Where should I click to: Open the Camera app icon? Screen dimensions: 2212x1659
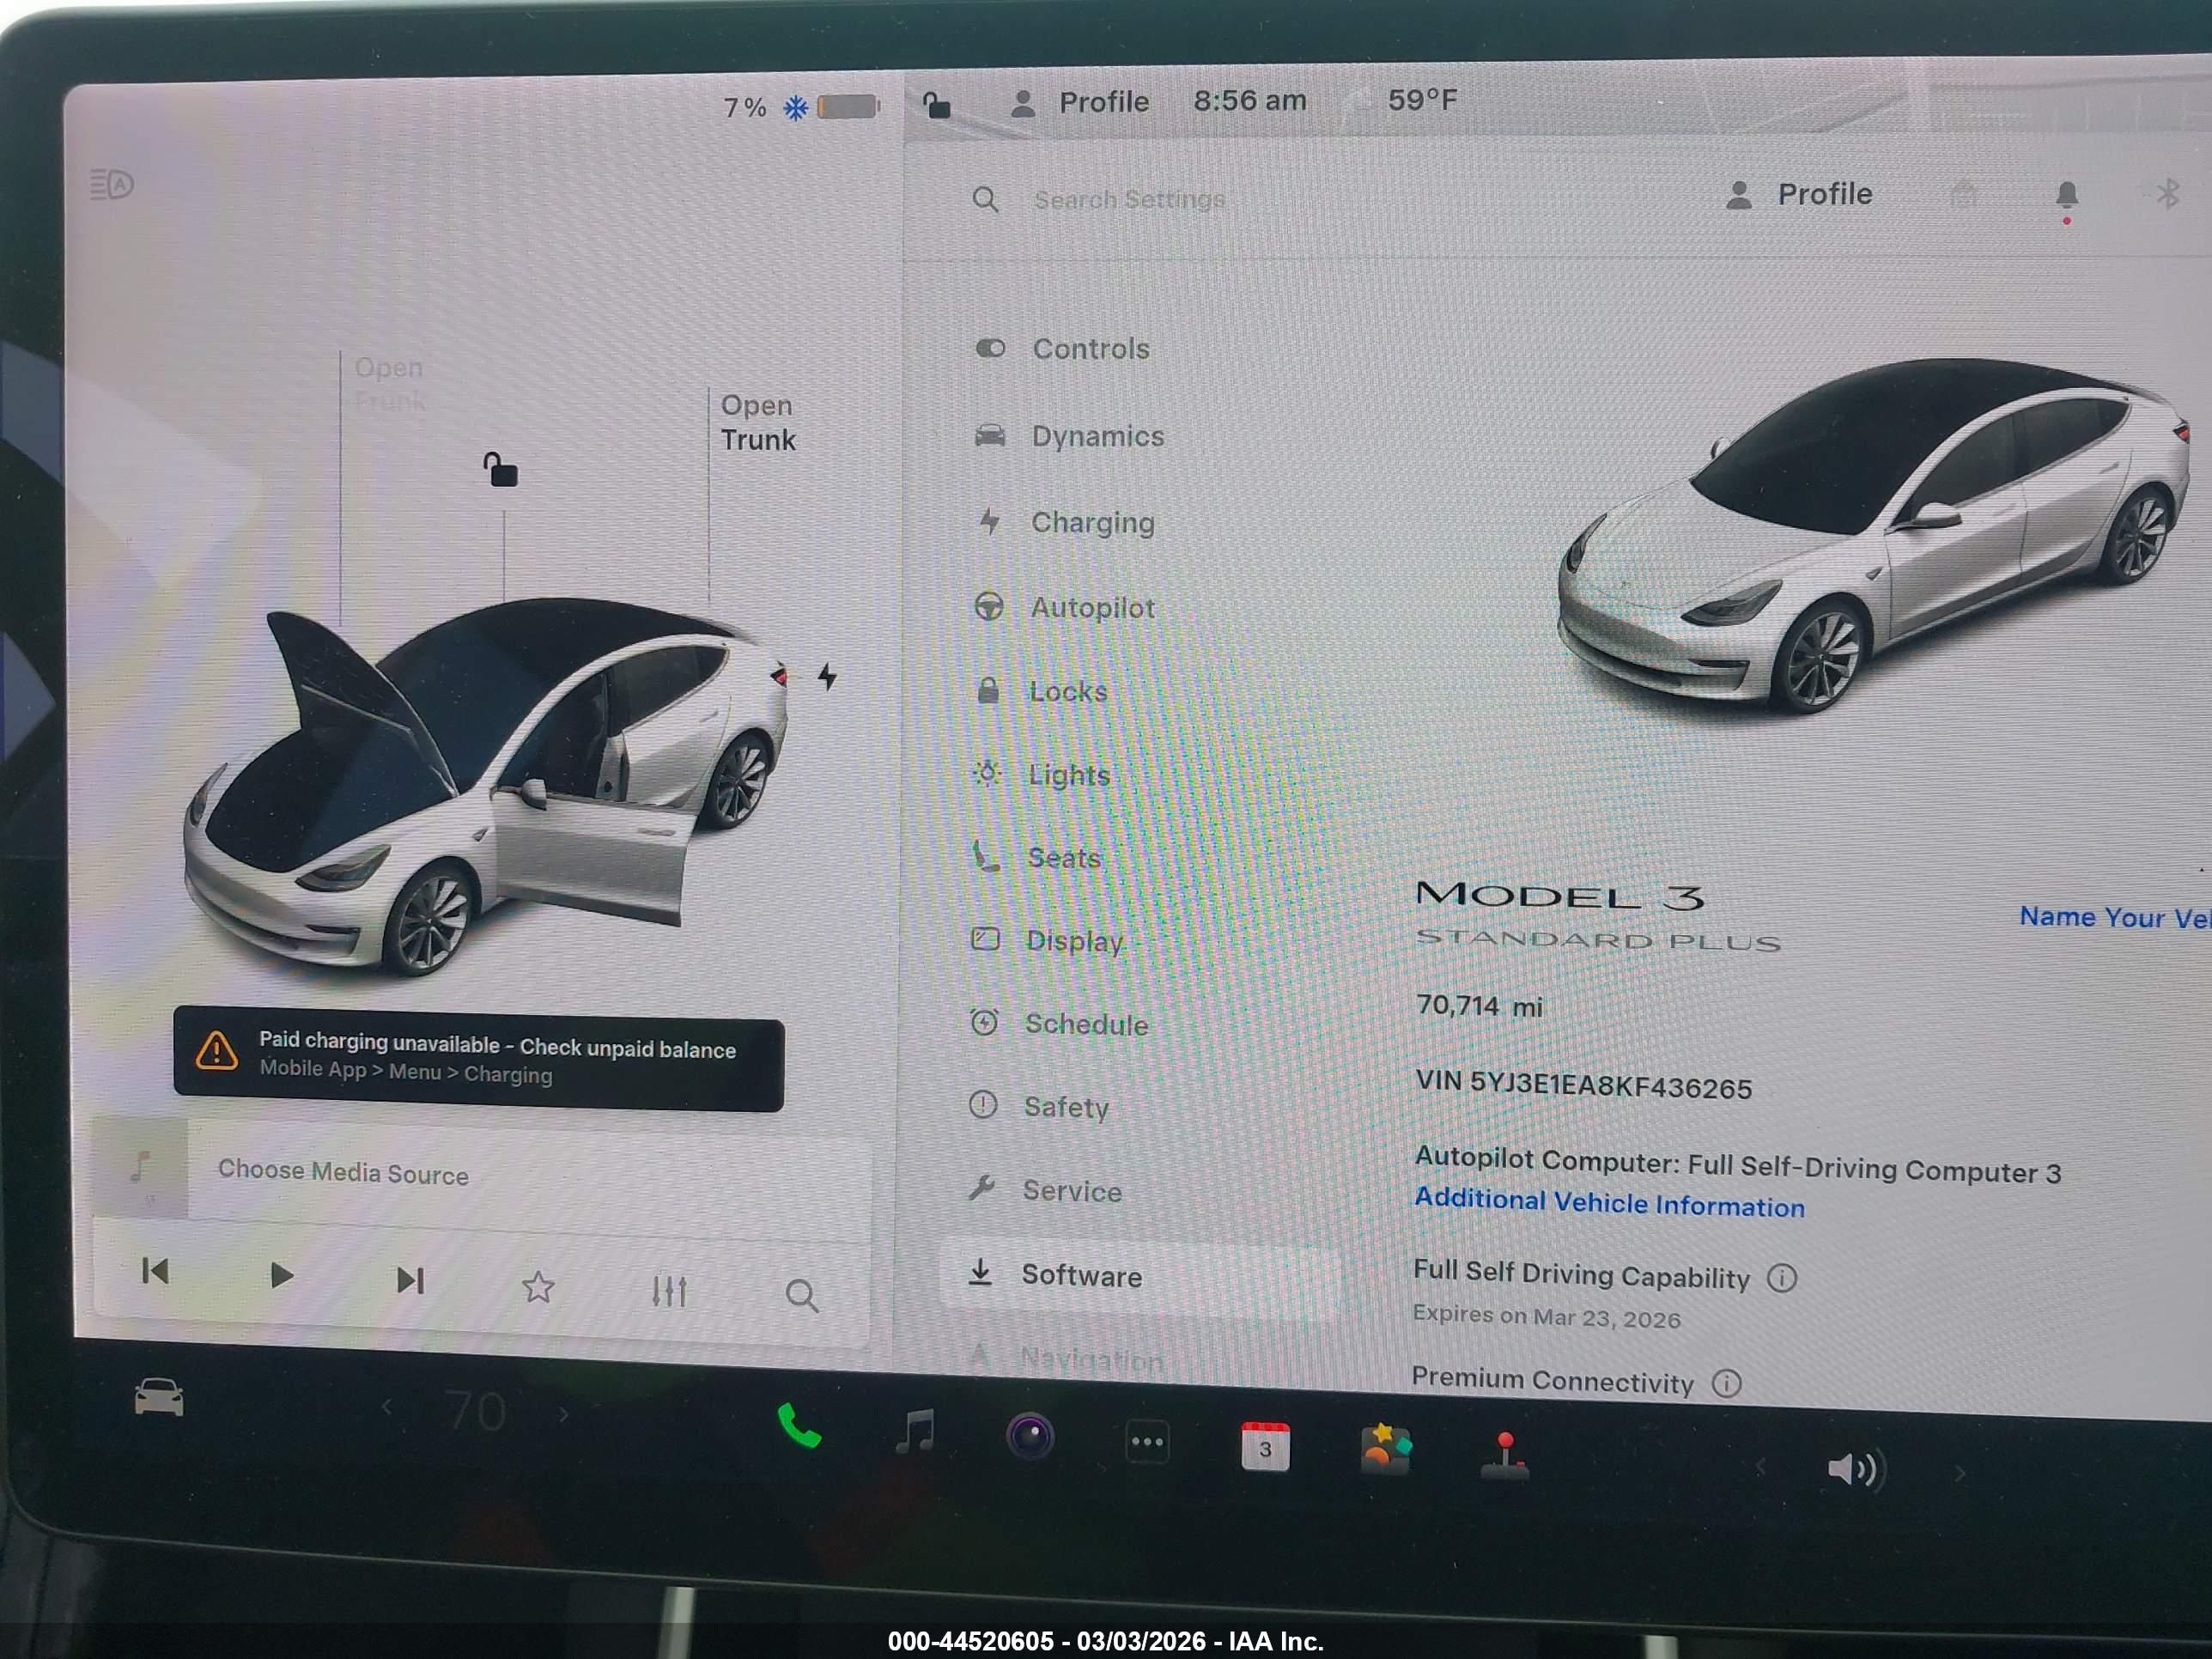click(1030, 1437)
